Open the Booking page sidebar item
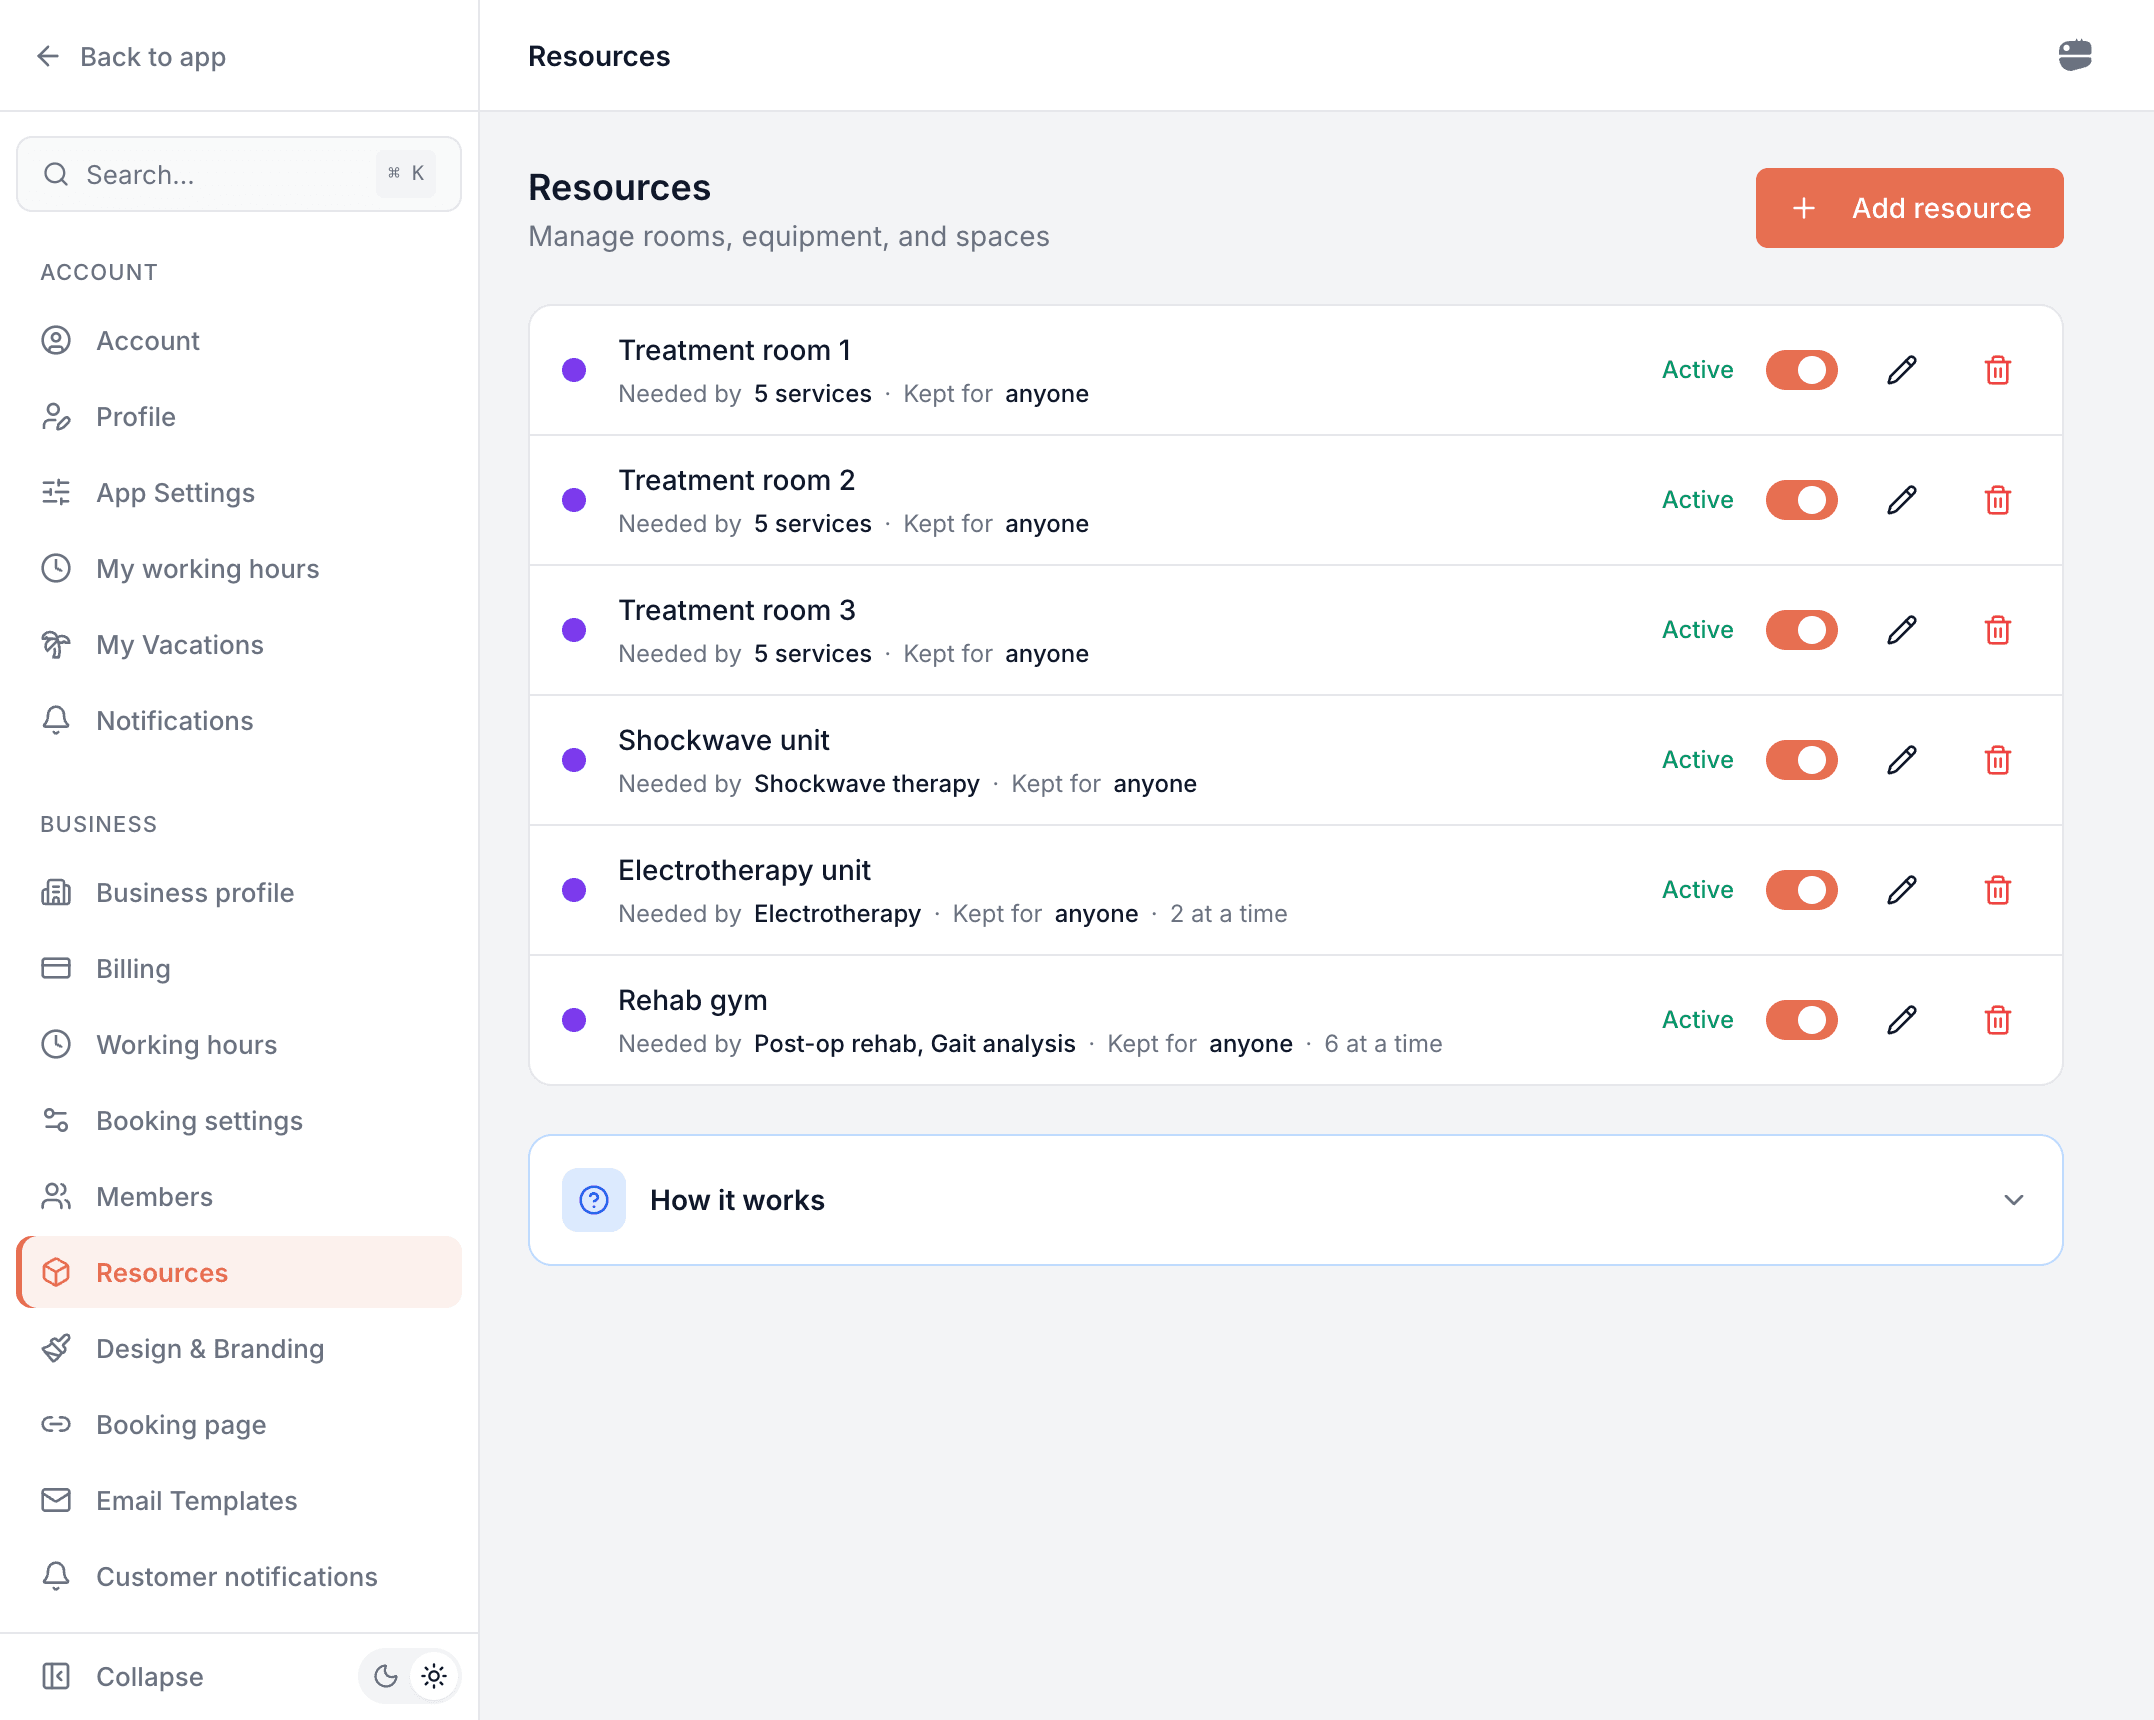This screenshot has height=1720, width=2154. click(x=239, y=1425)
